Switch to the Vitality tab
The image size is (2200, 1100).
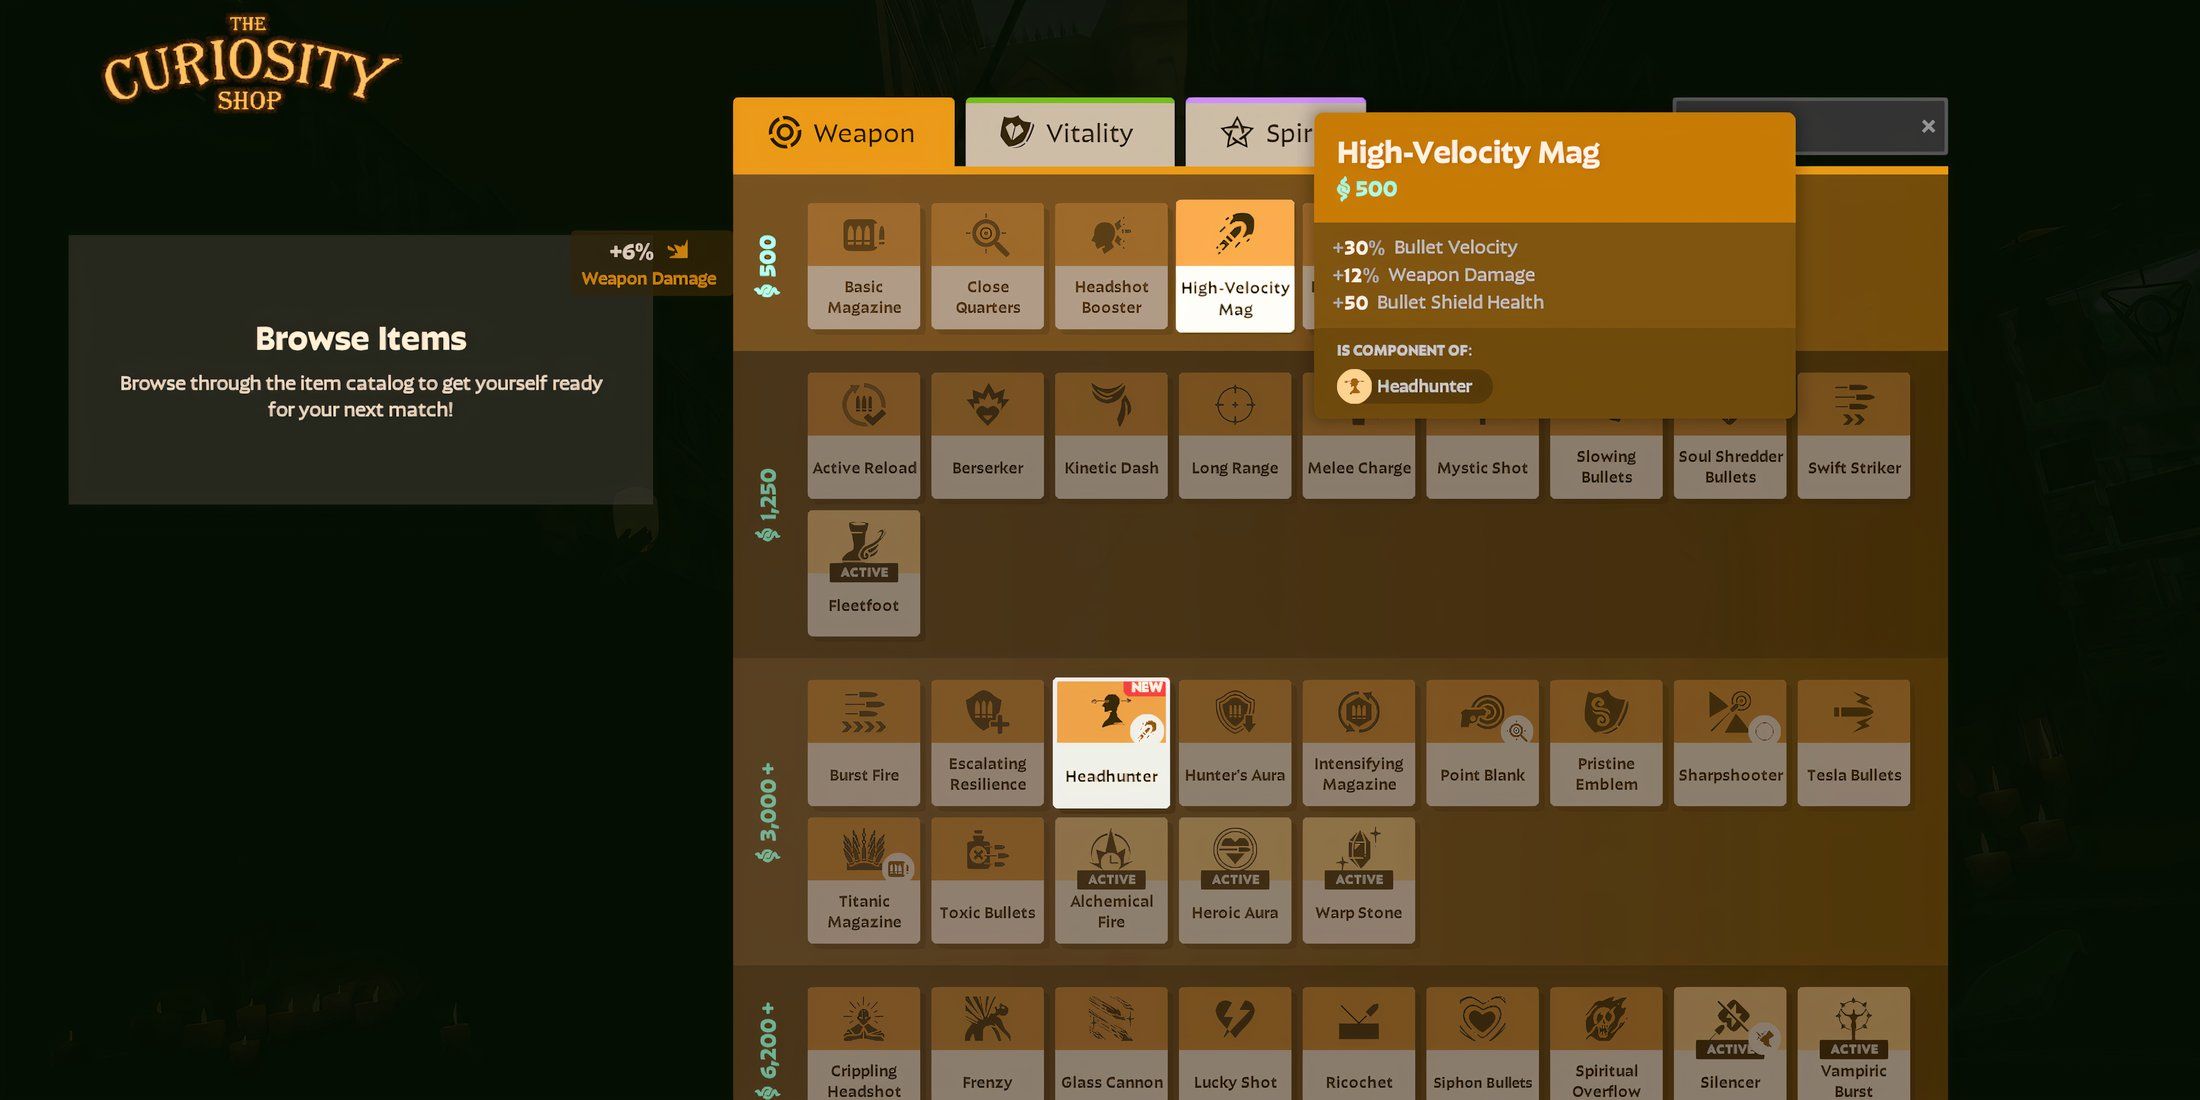(x=1069, y=132)
